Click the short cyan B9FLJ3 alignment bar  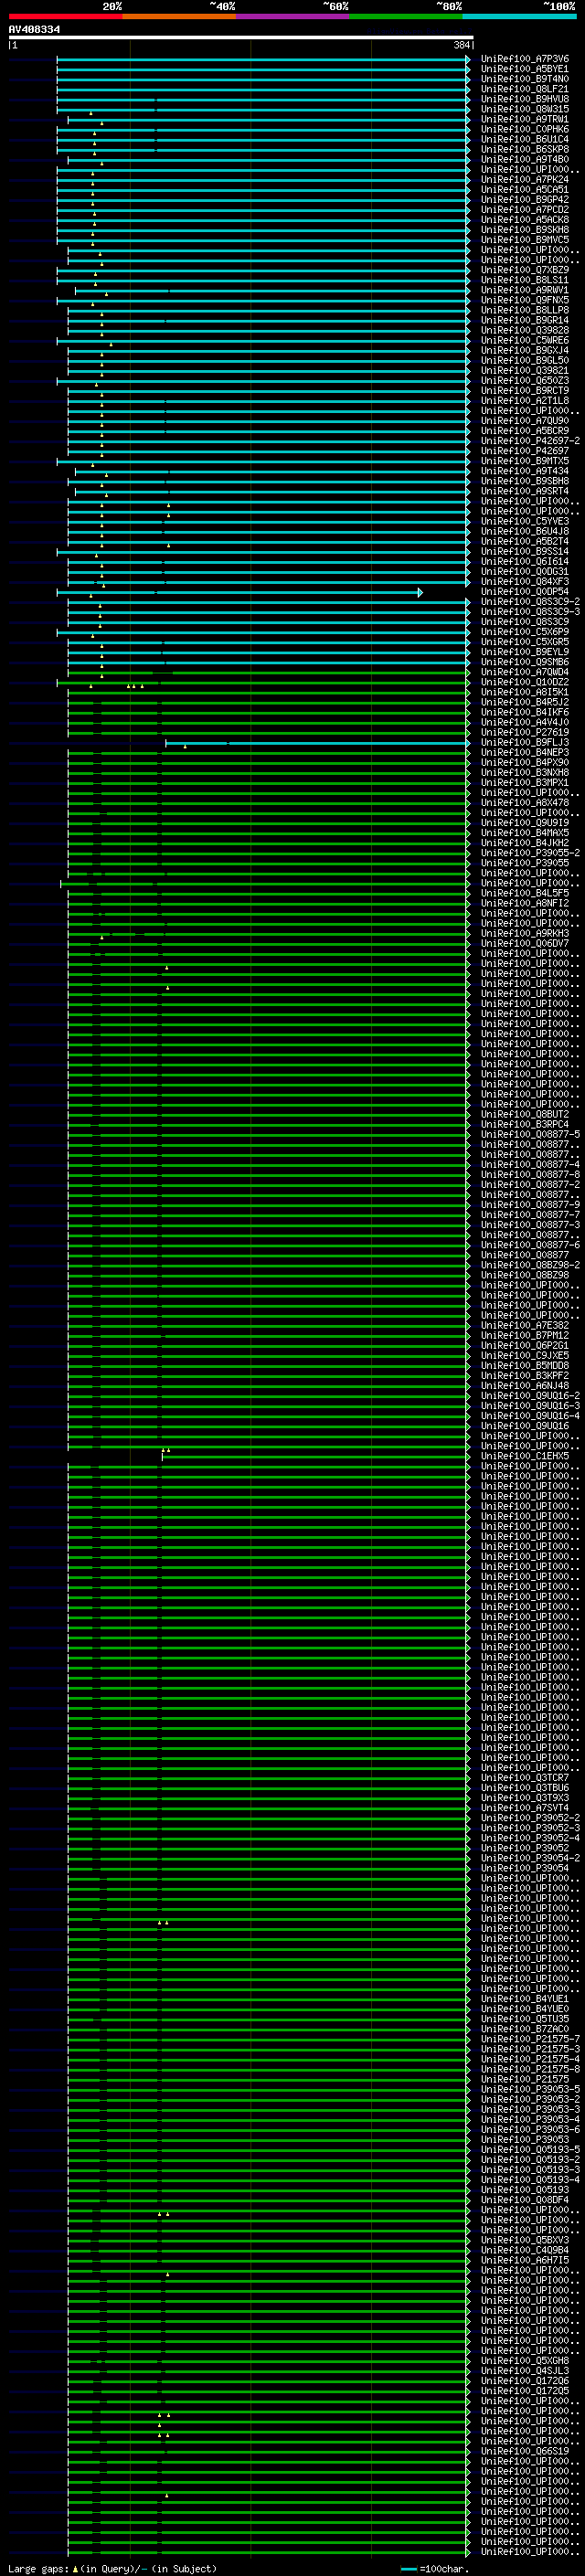point(316,743)
